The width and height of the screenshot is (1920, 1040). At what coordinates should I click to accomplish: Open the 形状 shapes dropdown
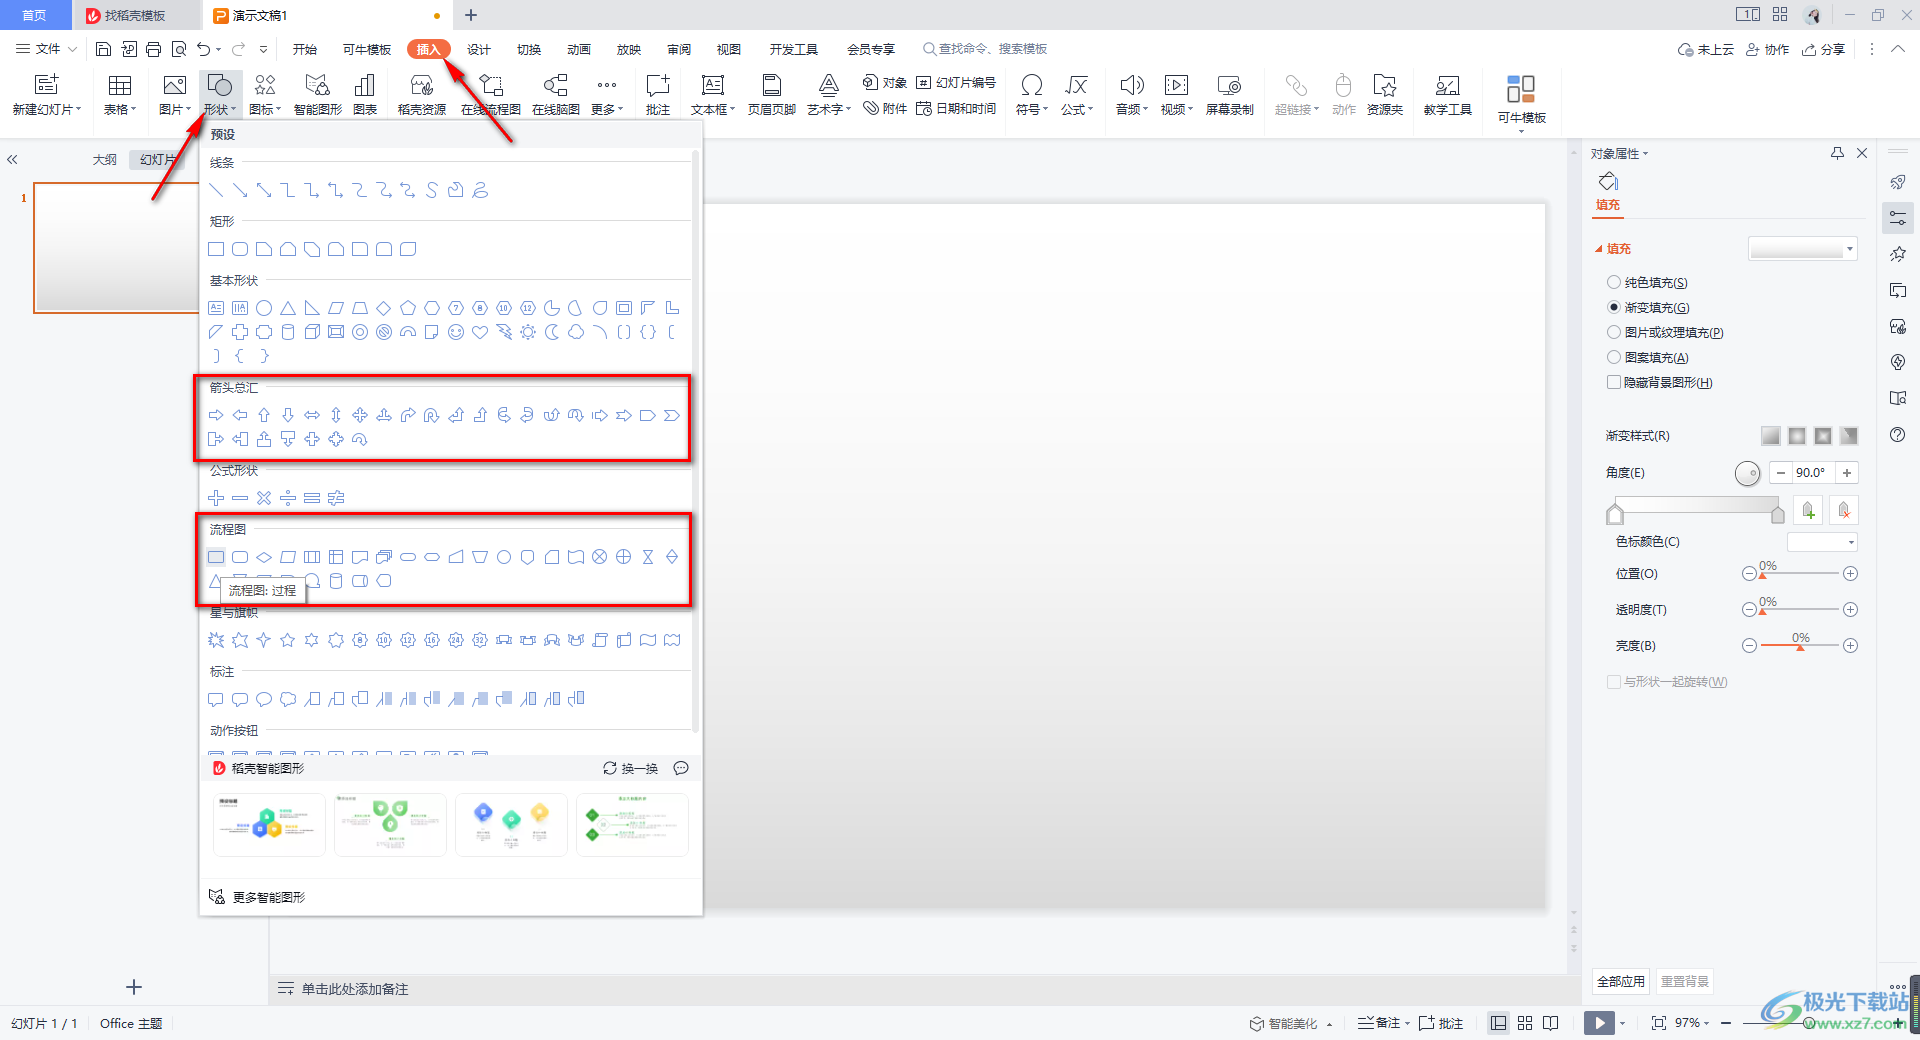click(219, 95)
